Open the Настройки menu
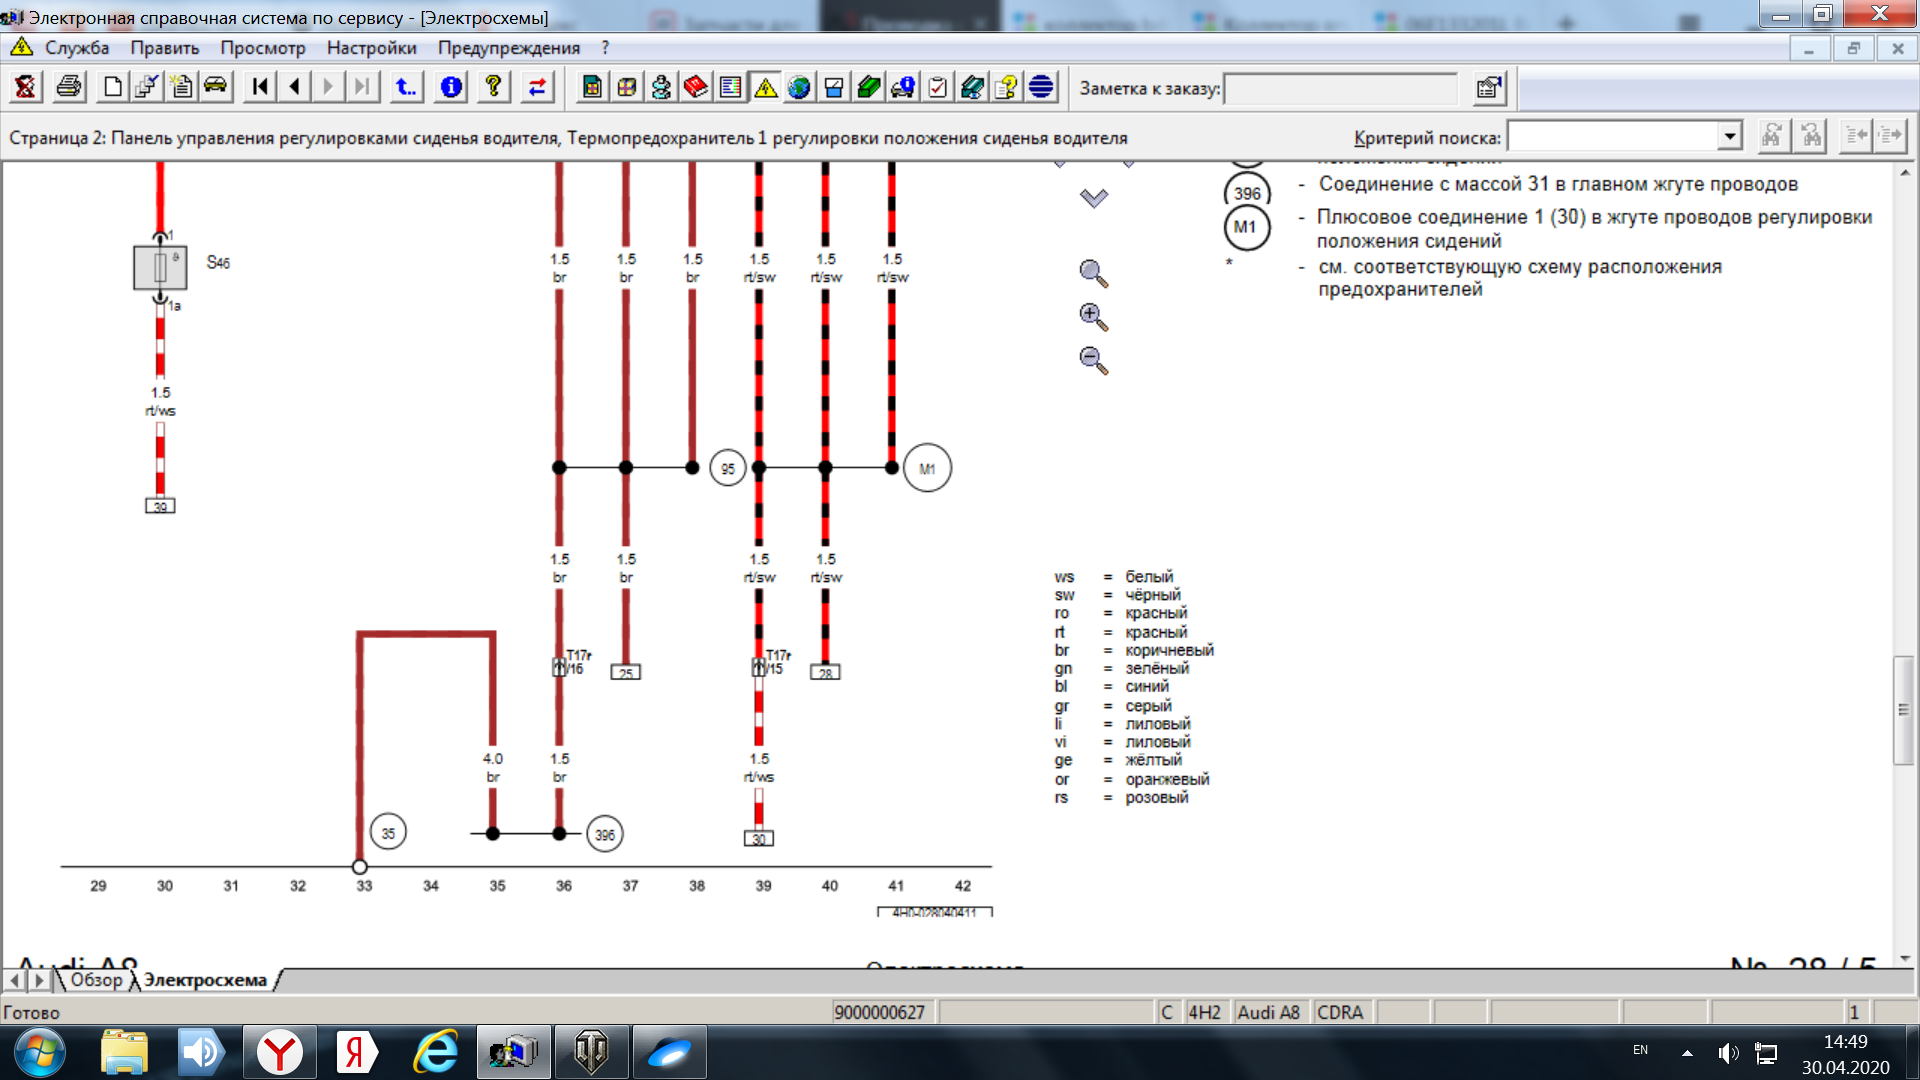Screen dimensions: 1920x1080 tap(371, 47)
